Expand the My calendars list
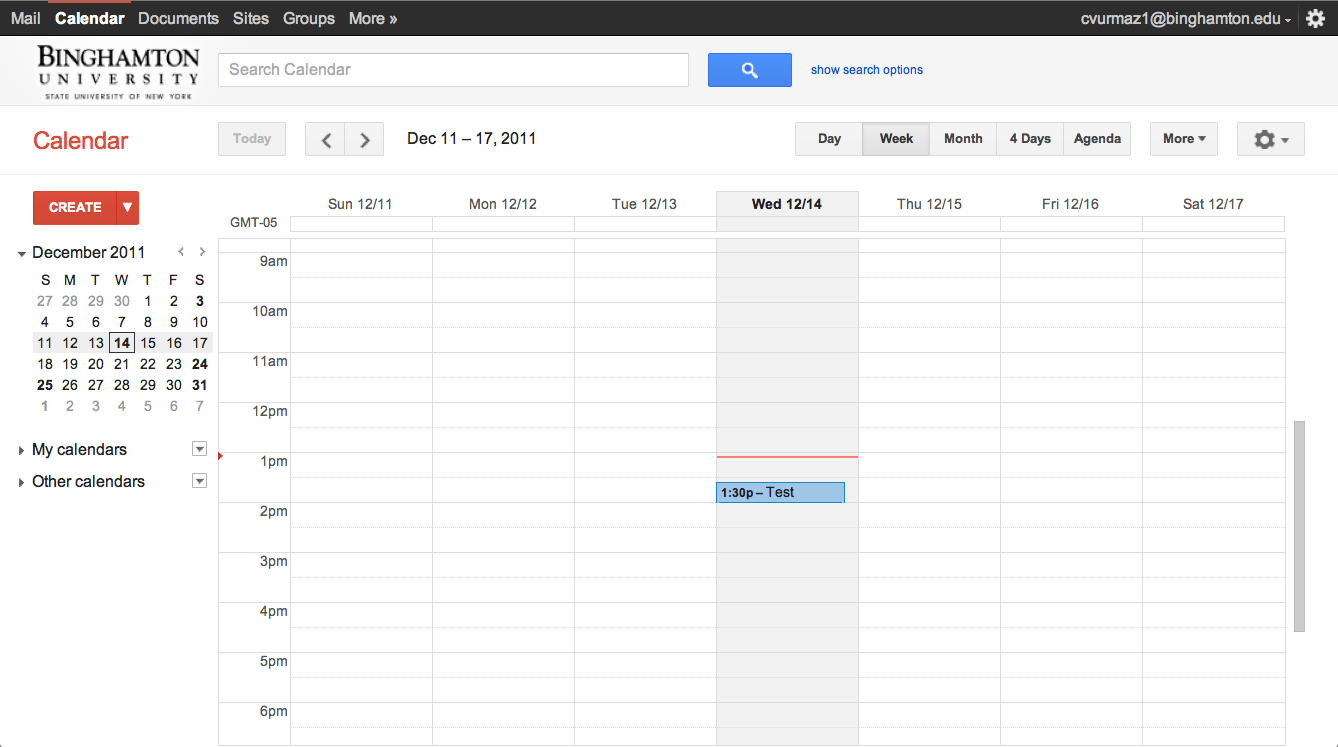 [22, 451]
